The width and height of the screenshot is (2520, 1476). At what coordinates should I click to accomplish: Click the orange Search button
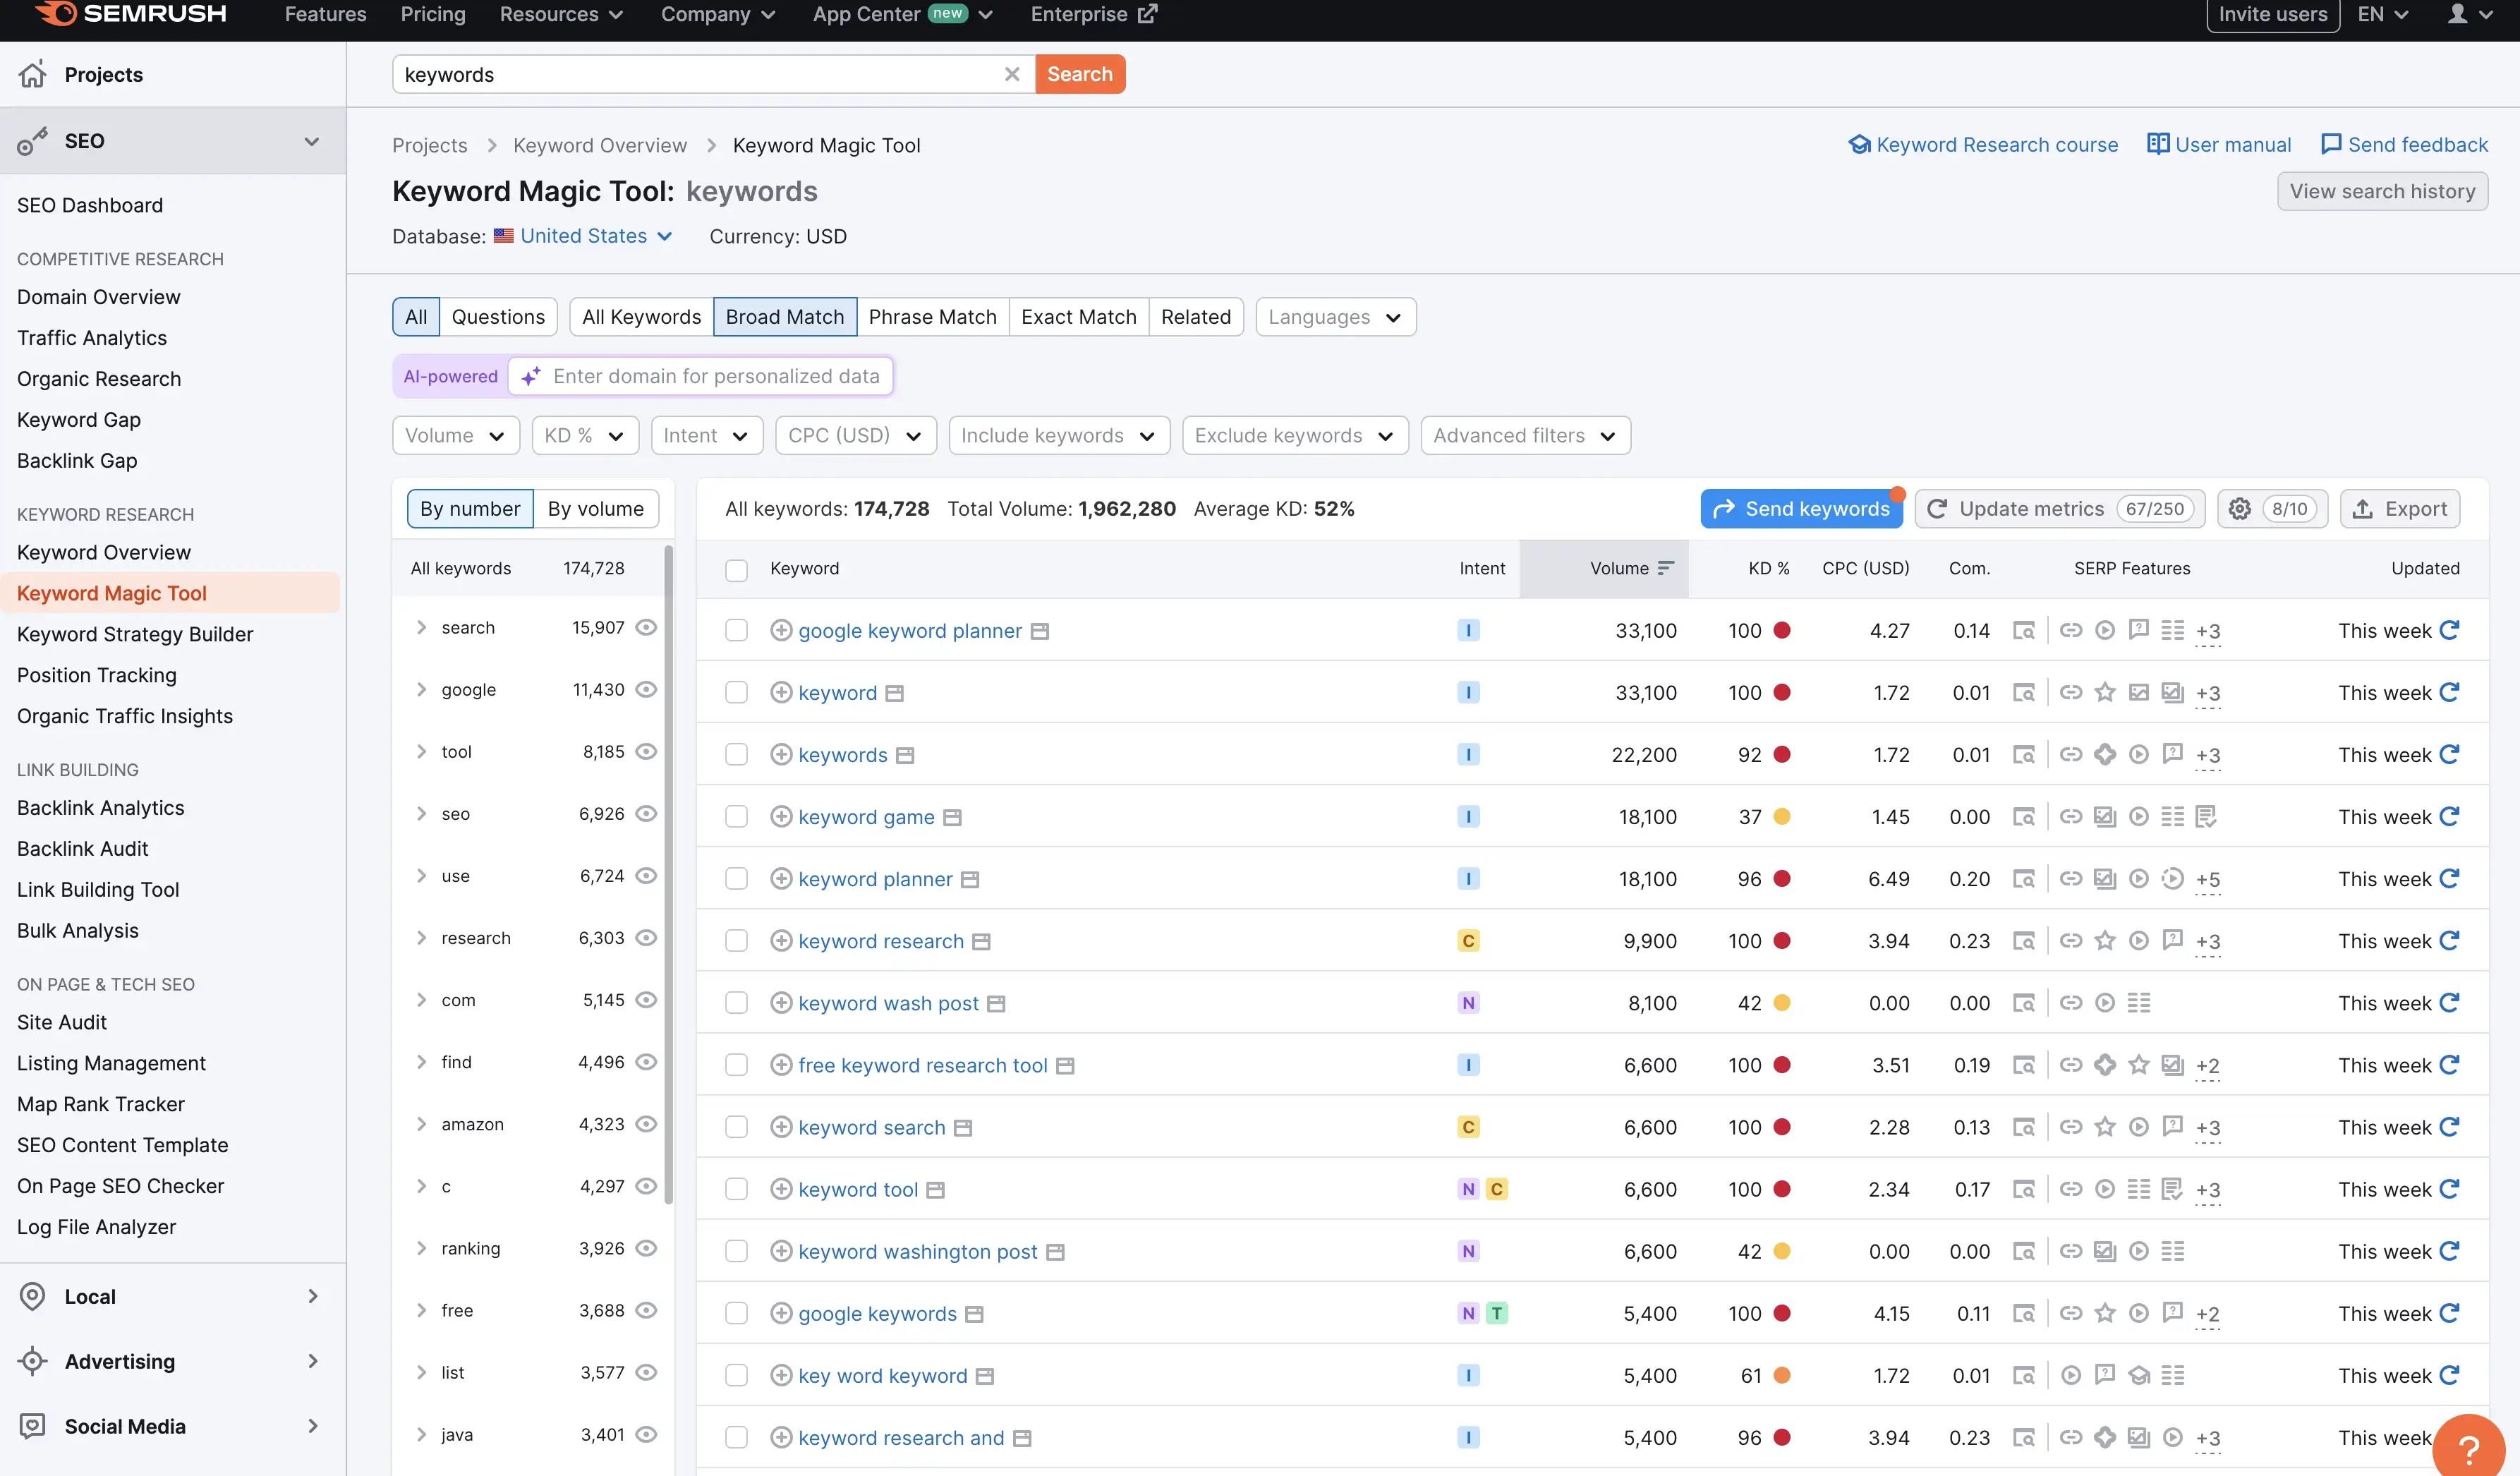click(1080, 74)
